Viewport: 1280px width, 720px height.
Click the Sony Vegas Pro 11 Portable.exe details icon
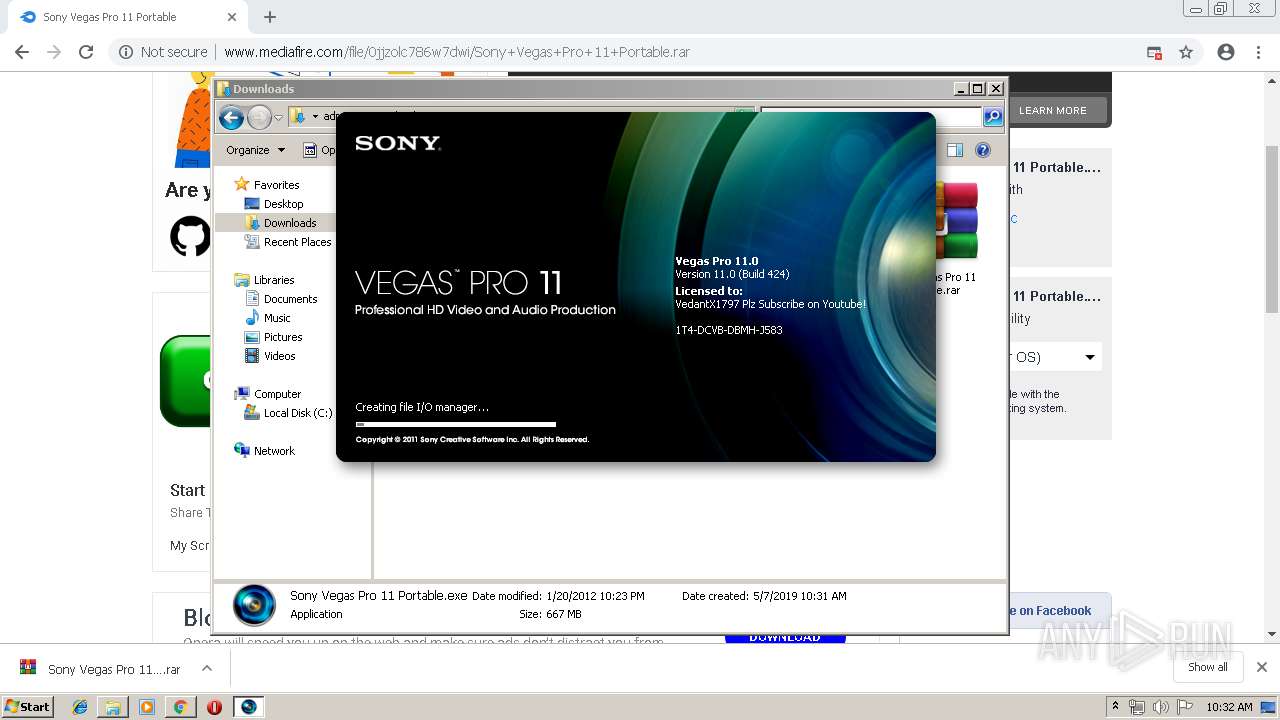pos(254,605)
